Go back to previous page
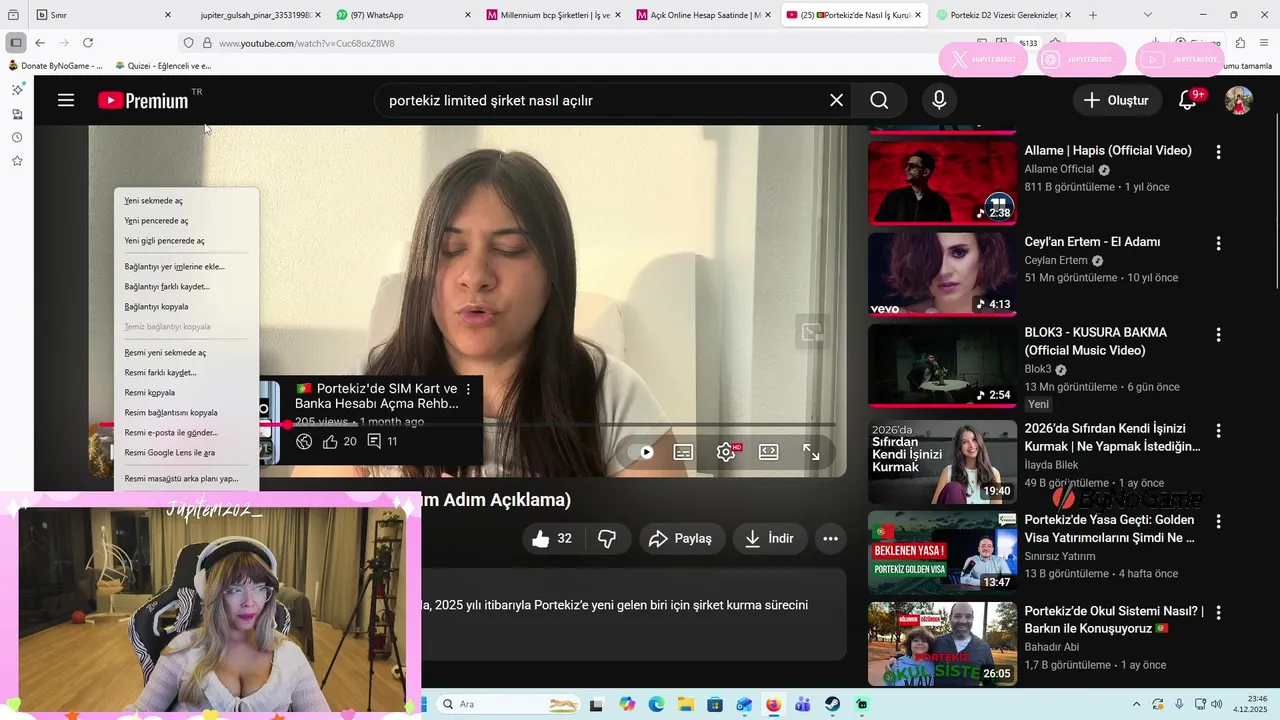 [x=40, y=43]
